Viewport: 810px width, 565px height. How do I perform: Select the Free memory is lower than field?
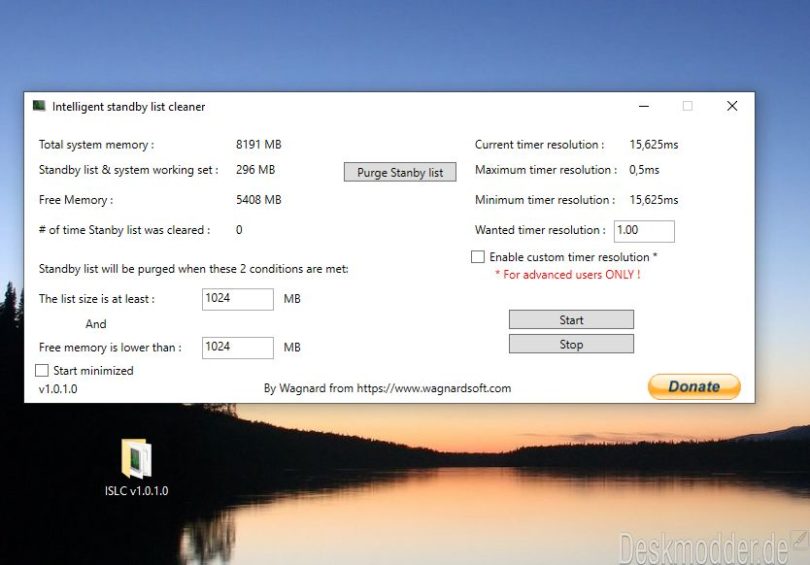[x=237, y=348]
